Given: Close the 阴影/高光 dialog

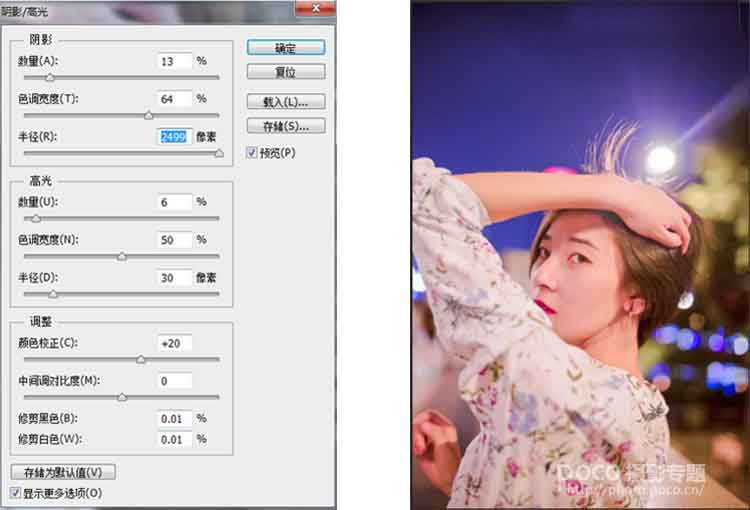Looking at the screenshot, I should coord(316,8).
